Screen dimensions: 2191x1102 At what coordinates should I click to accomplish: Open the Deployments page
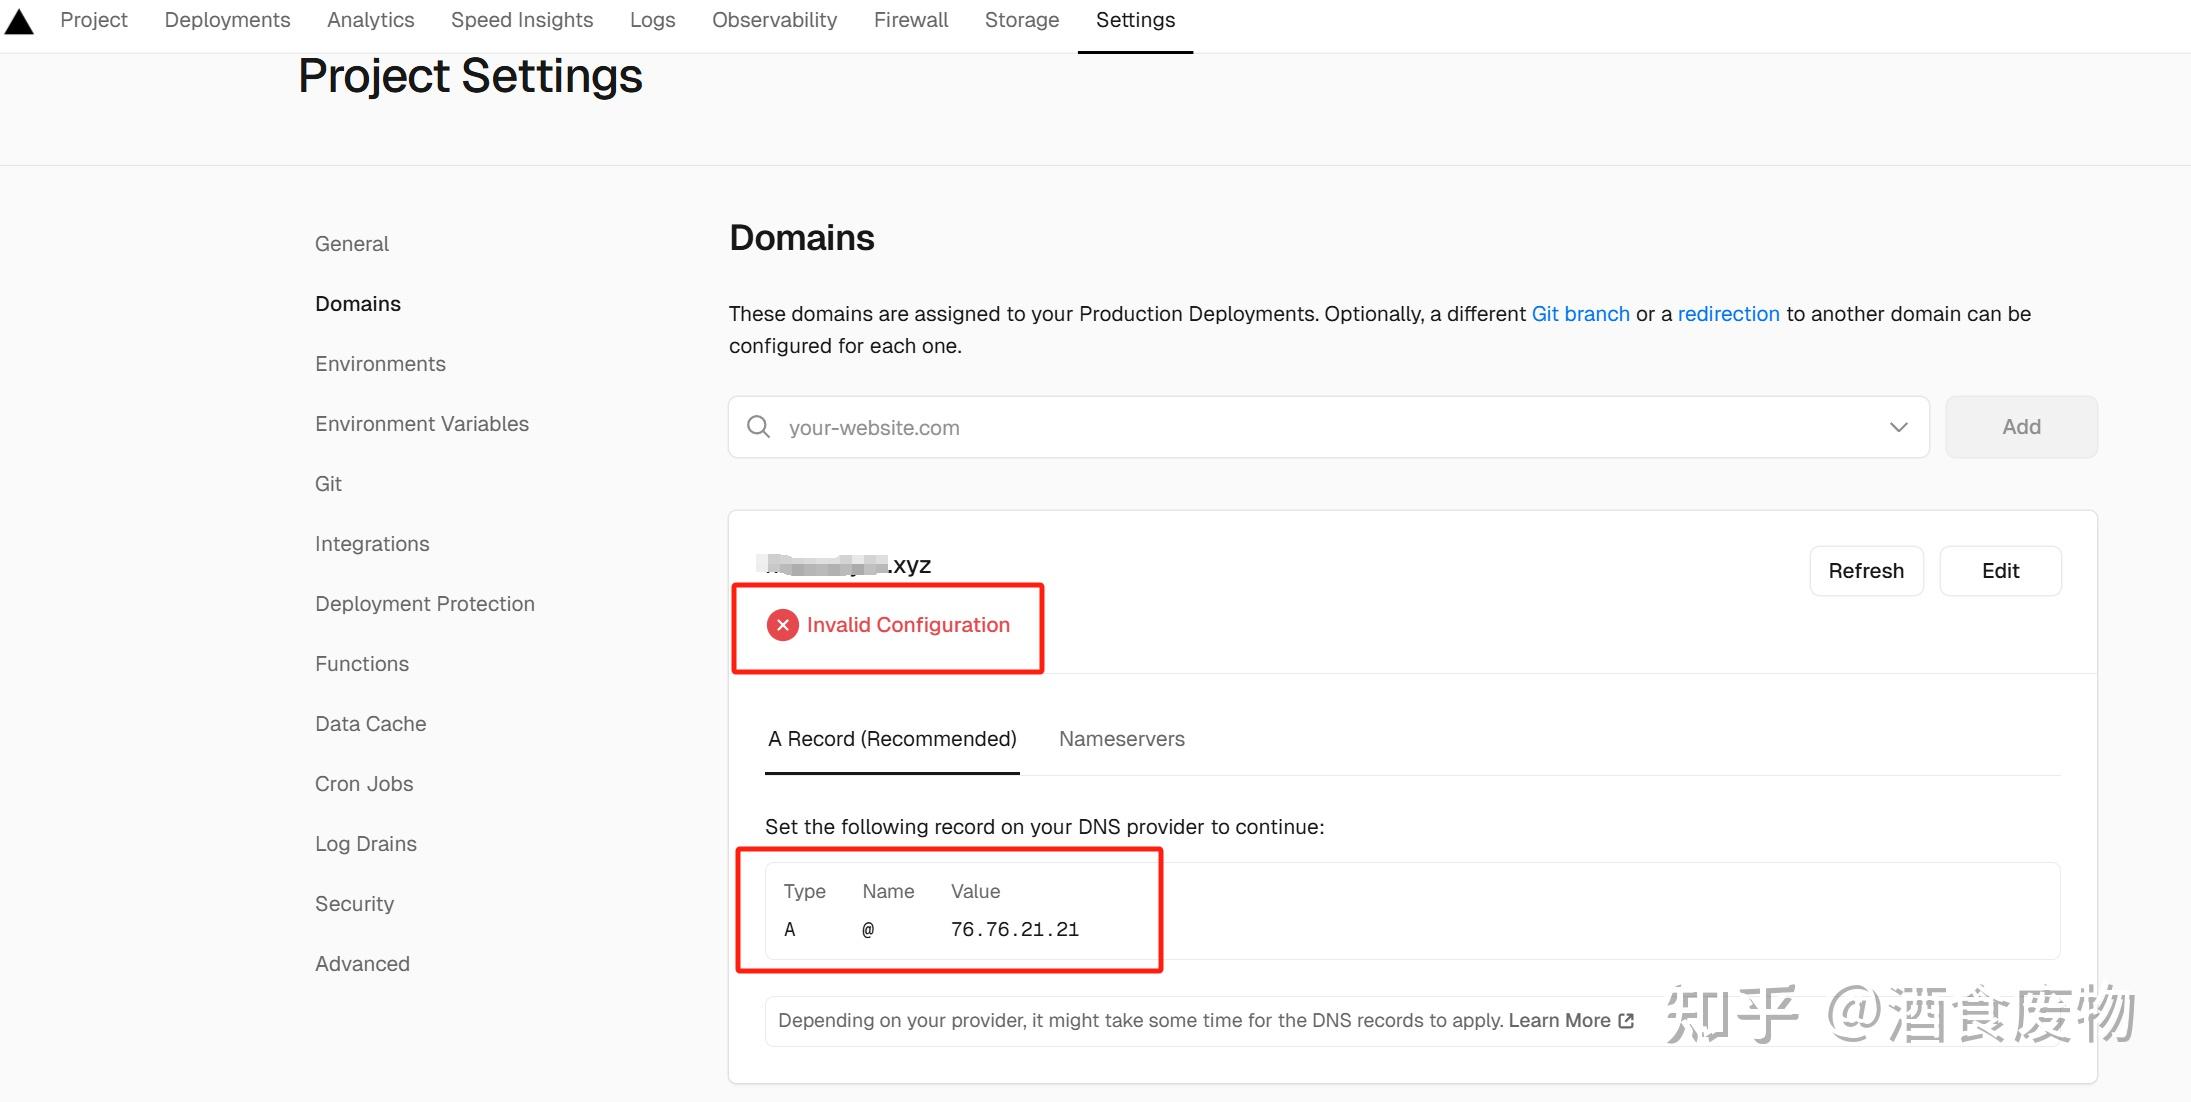click(x=227, y=20)
